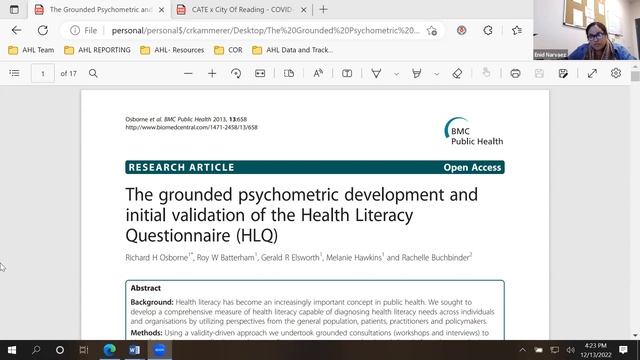This screenshot has height=360, width=640.
Task: Open the red extension icon
Action: pos(462,30)
